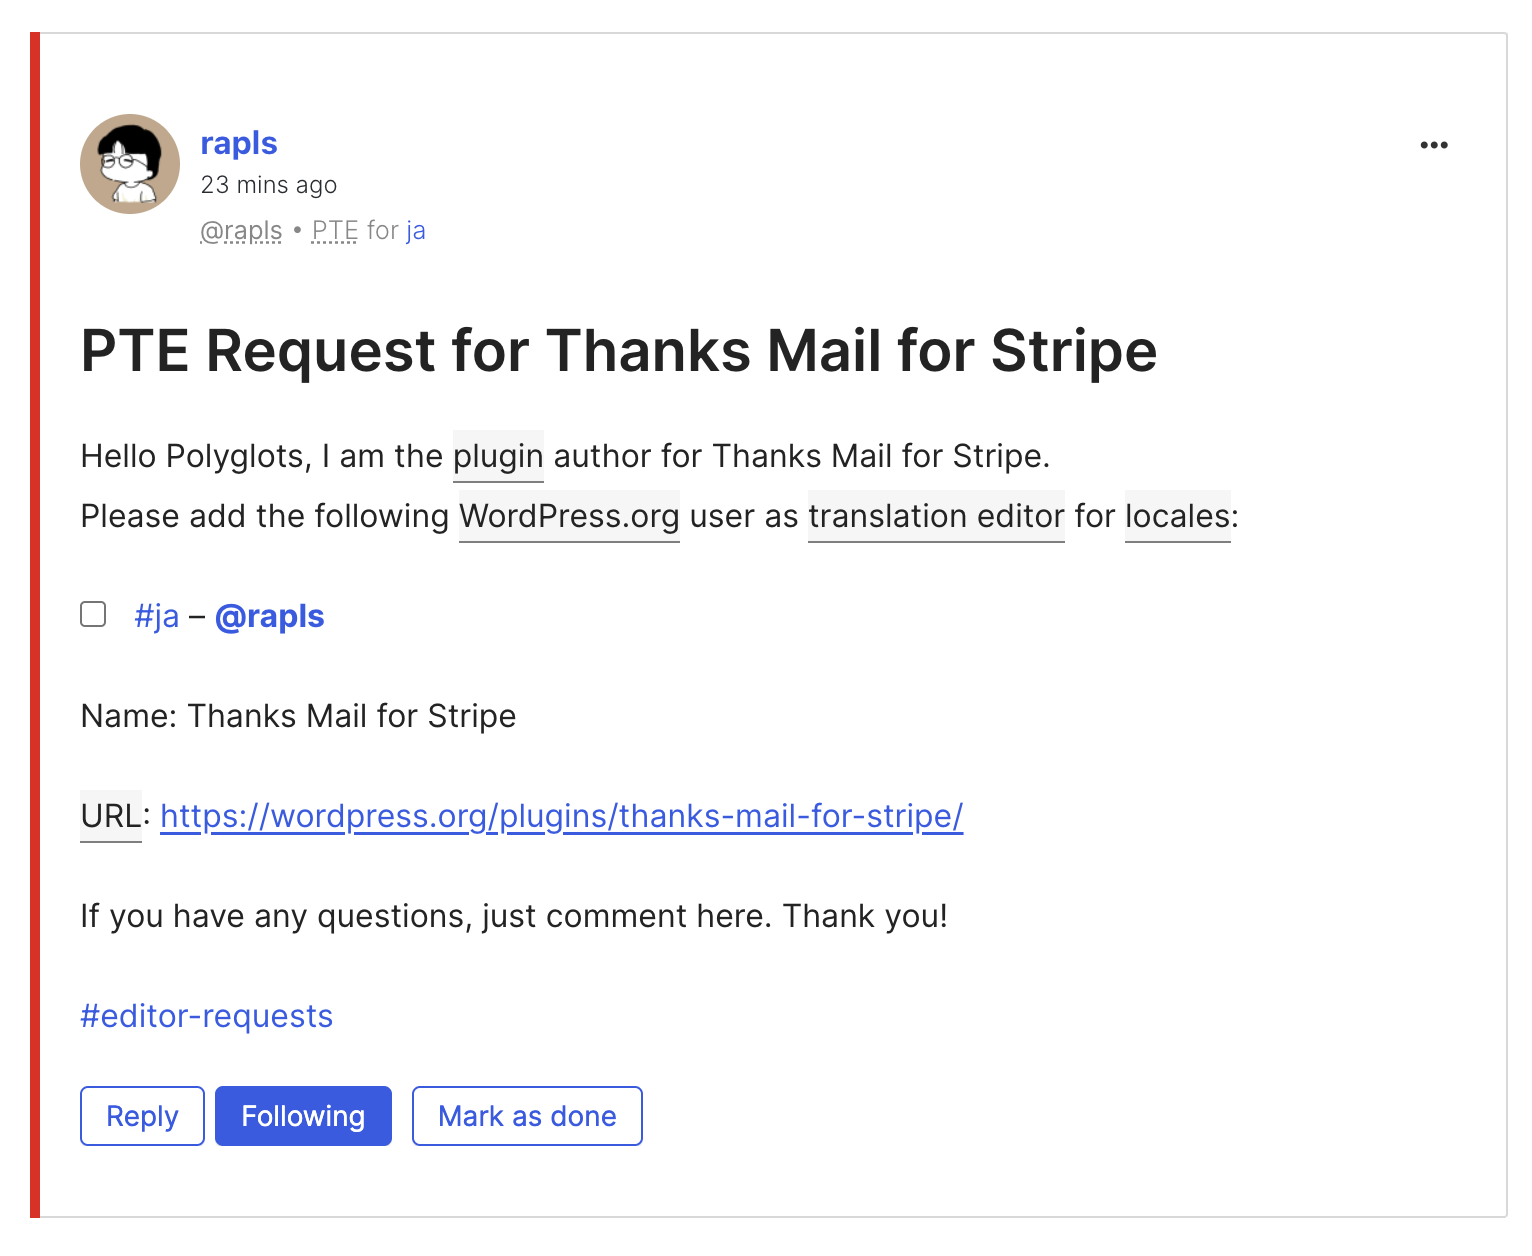Click the Mark as done button
This screenshot has width=1532, height=1256.
(527, 1116)
